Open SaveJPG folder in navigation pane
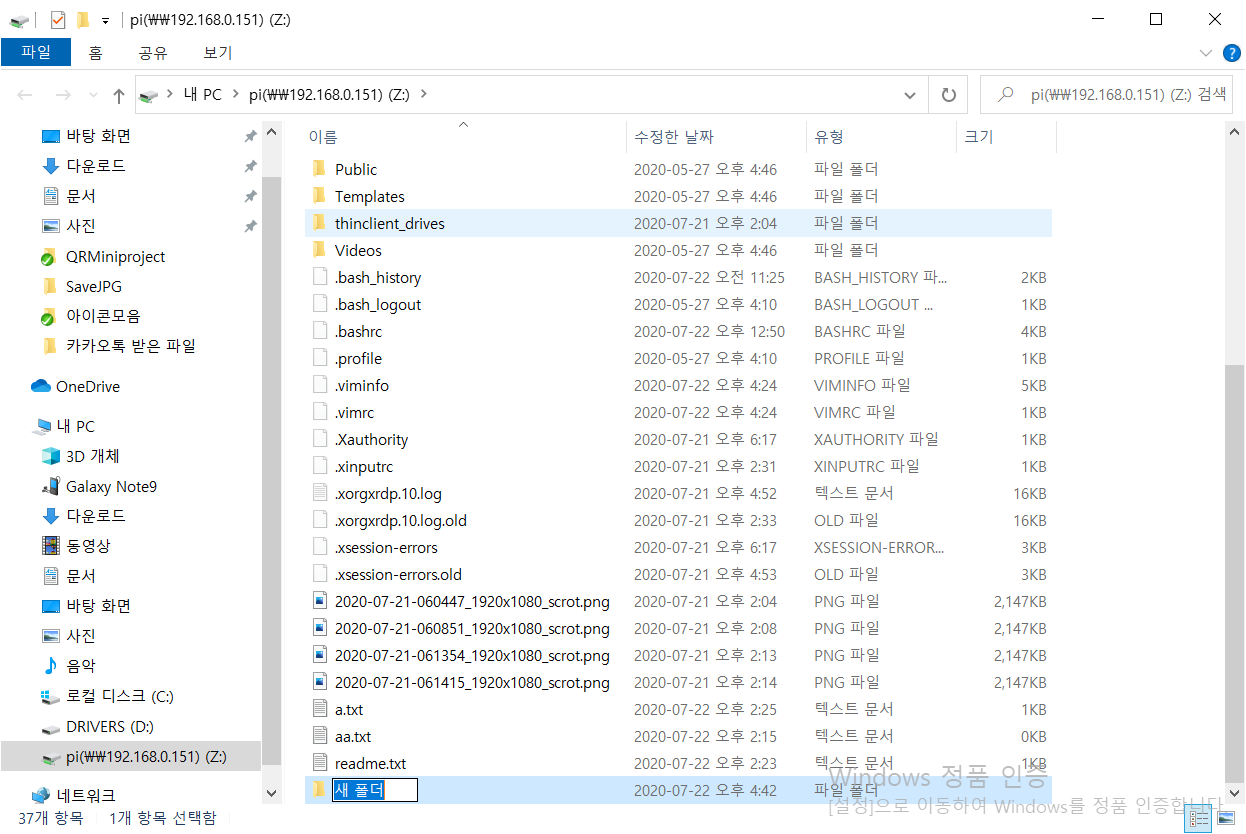The image size is (1246, 834). [x=94, y=287]
